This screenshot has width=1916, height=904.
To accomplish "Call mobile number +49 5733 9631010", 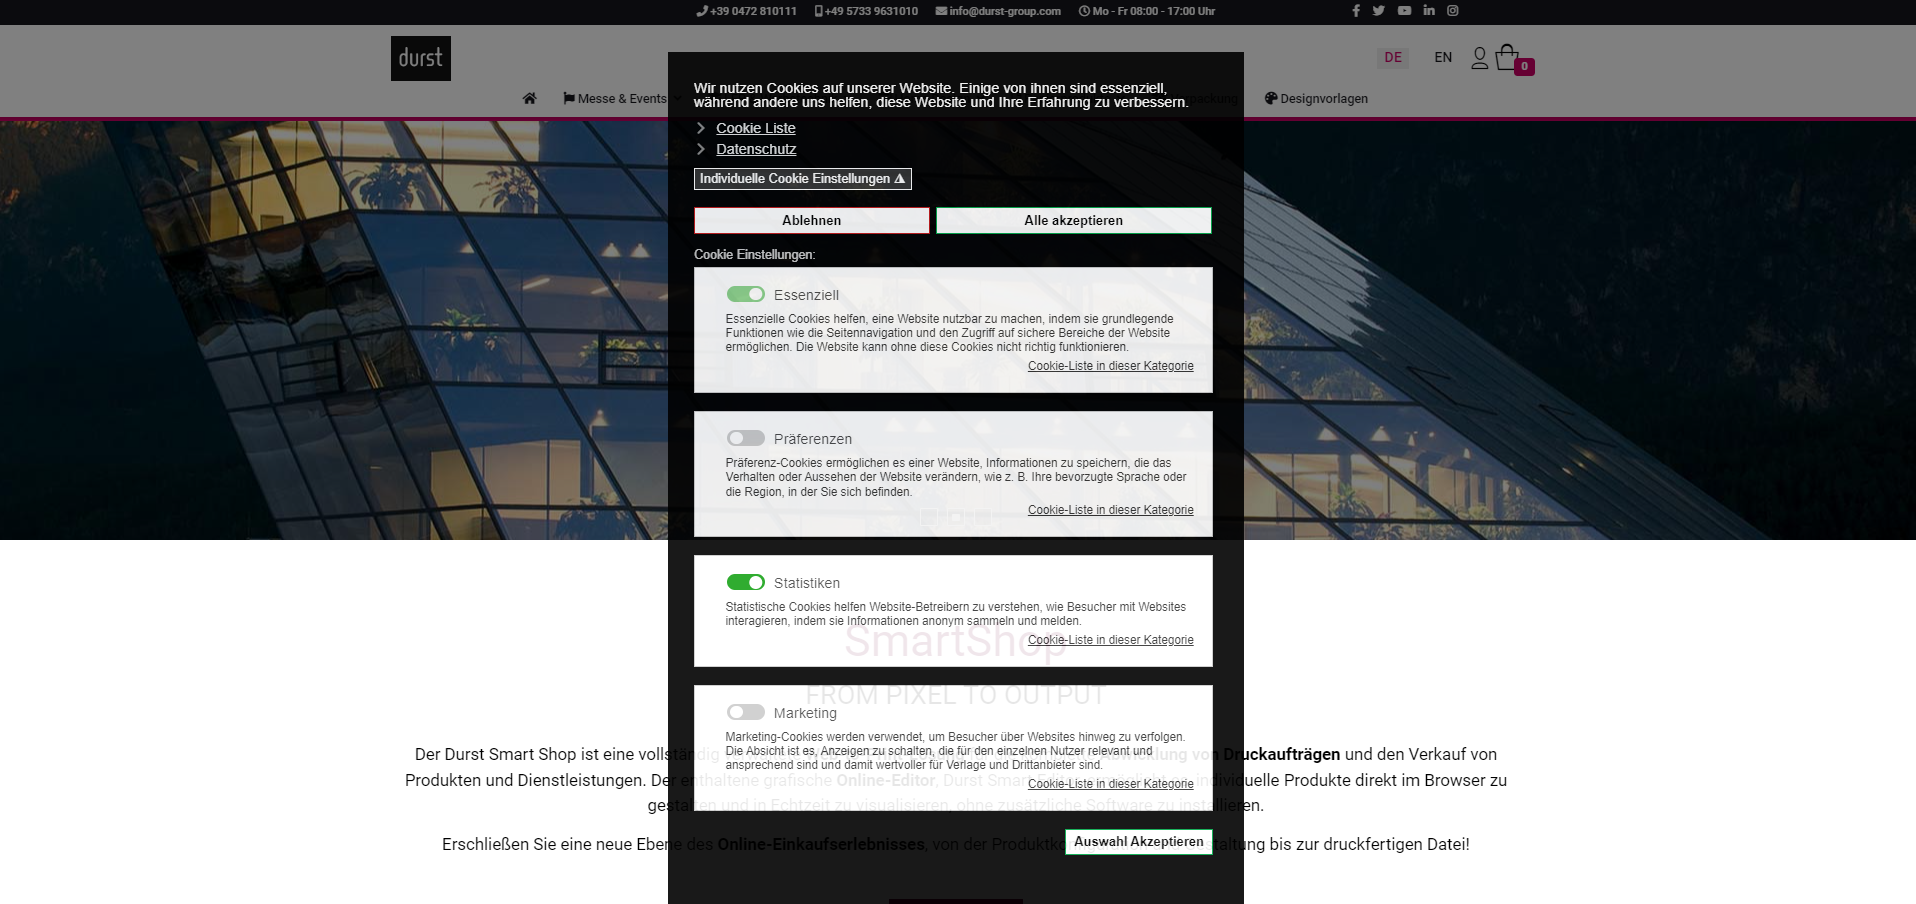I will [x=867, y=11].
